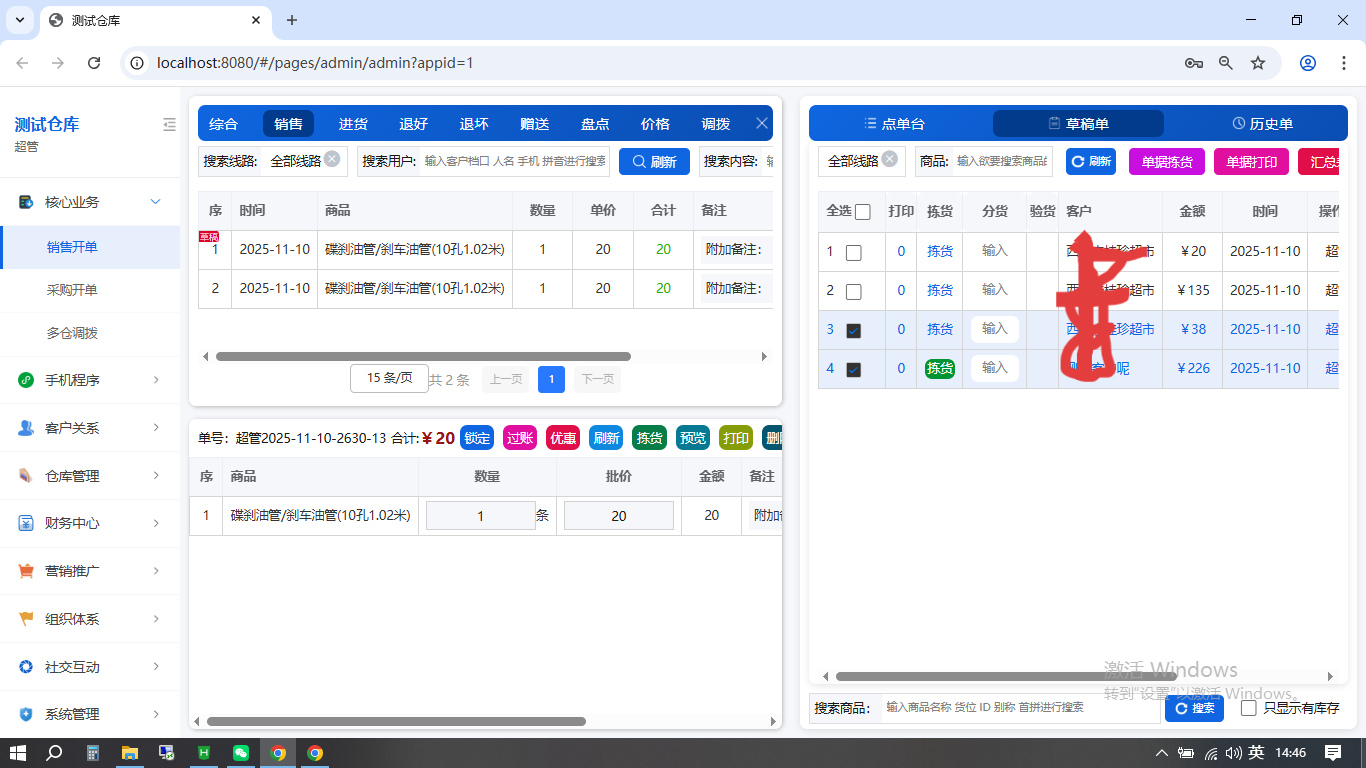Click the sidebar collapse icon beside 测试仓库
The width and height of the screenshot is (1366, 768).
click(x=169, y=125)
